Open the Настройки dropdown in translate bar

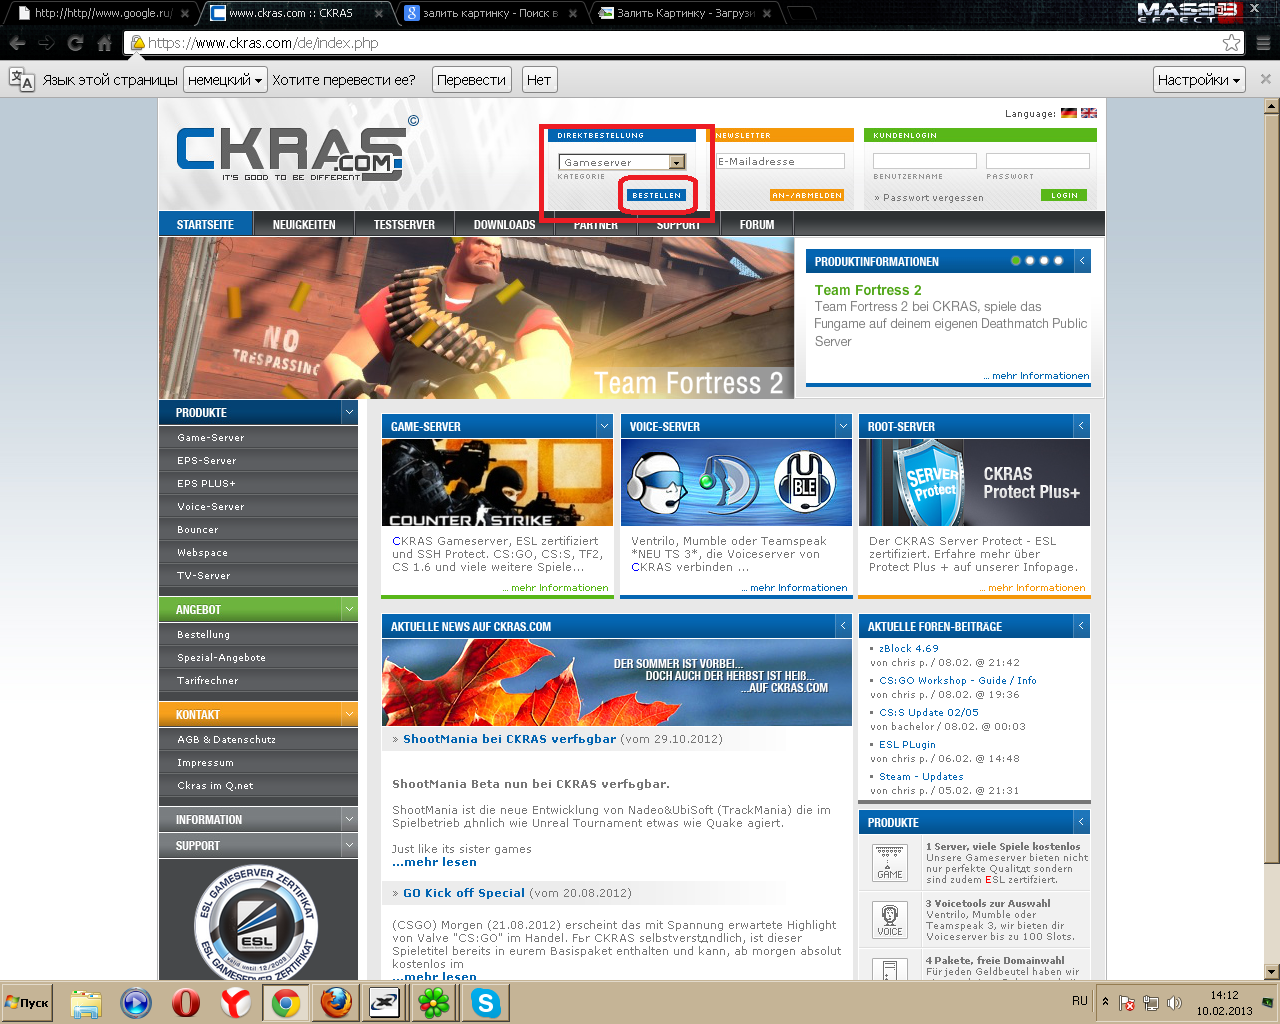(1199, 80)
